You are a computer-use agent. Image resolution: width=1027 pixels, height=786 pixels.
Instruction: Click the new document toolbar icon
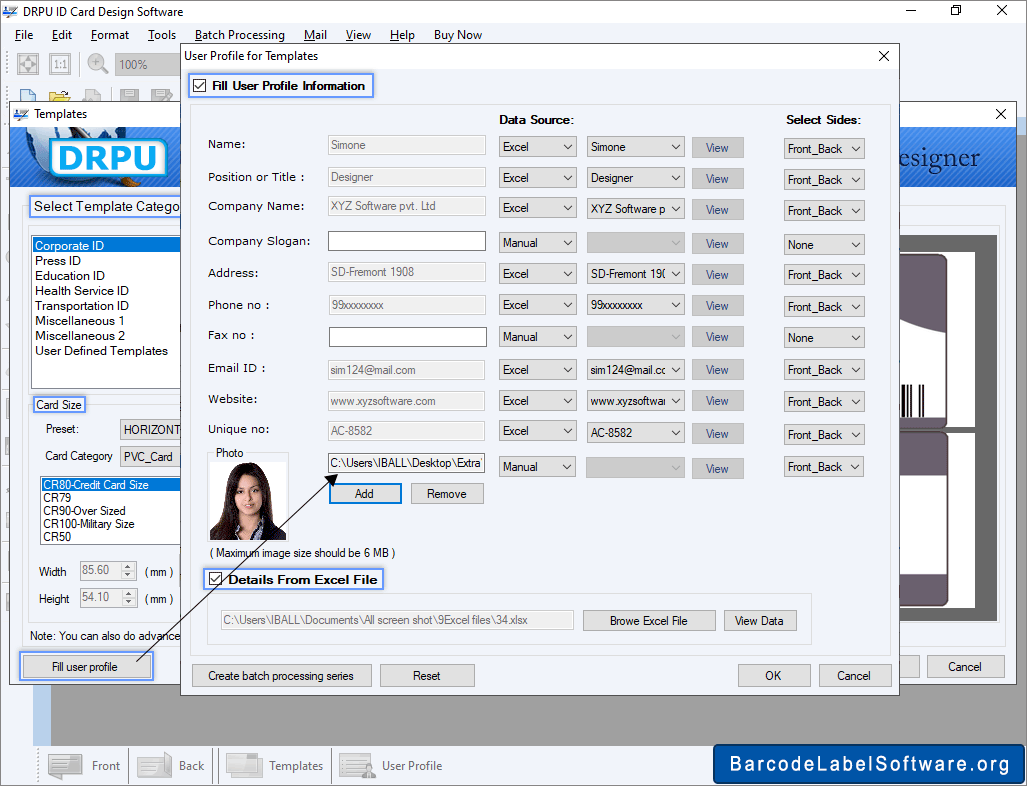pyautogui.click(x=28, y=96)
